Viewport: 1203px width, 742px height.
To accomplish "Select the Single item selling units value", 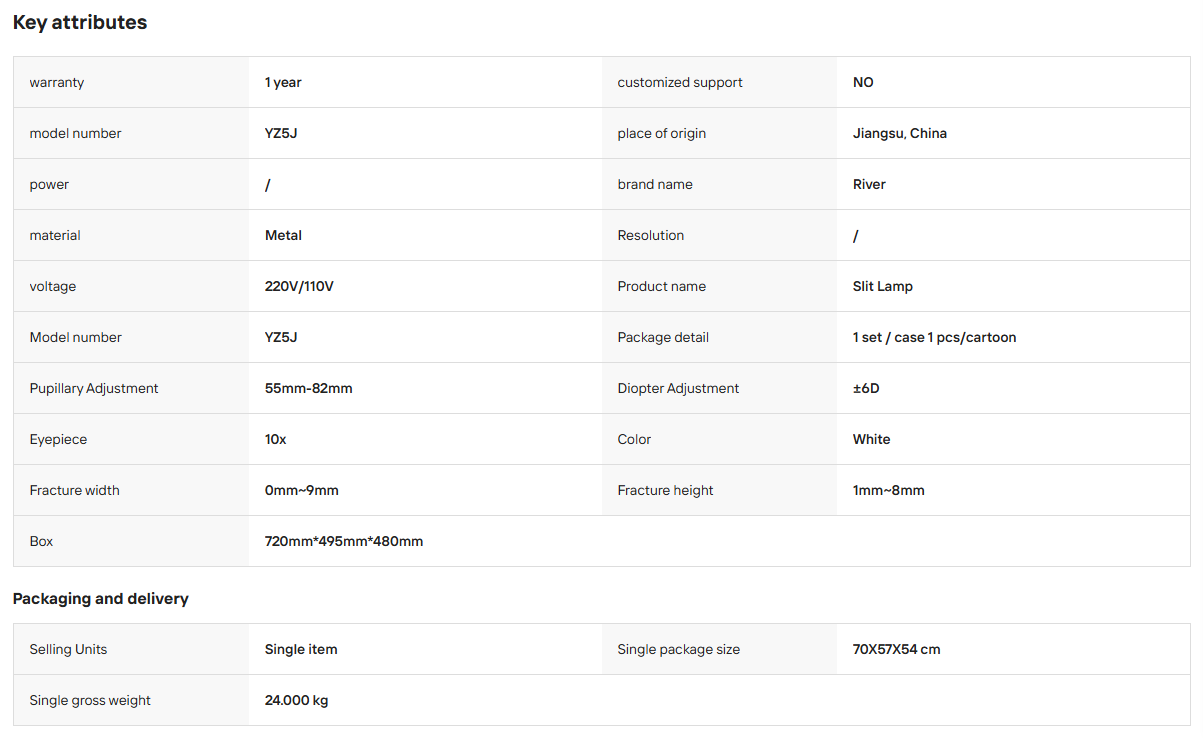I will (x=301, y=649).
